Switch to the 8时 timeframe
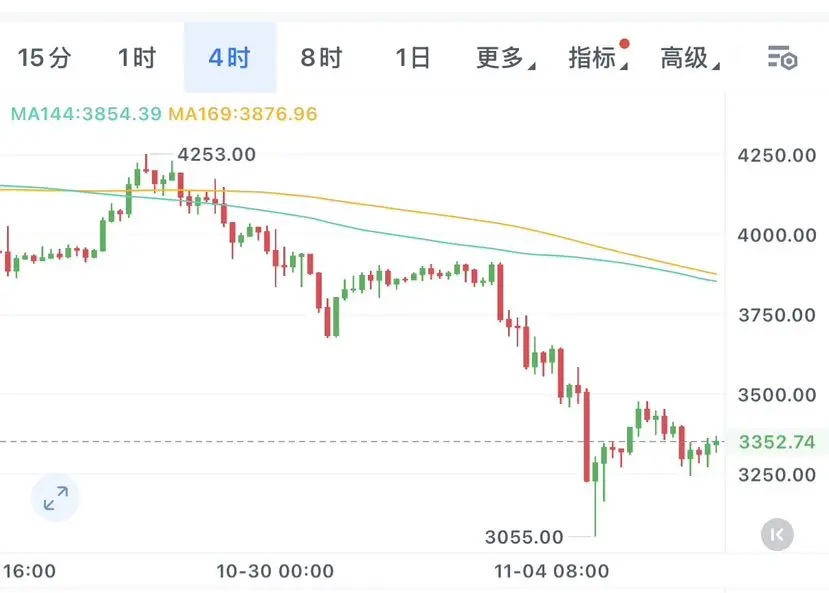The height and width of the screenshot is (593, 829). pyautogui.click(x=321, y=58)
